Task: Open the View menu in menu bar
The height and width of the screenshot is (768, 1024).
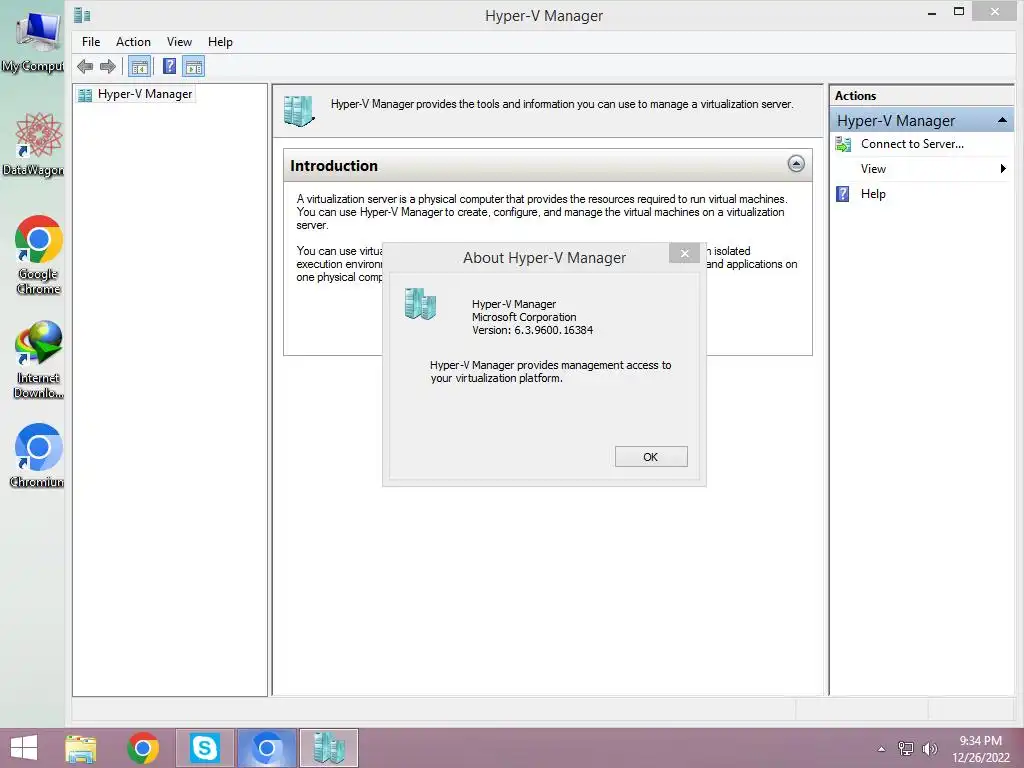Action: tap(179, 42)
